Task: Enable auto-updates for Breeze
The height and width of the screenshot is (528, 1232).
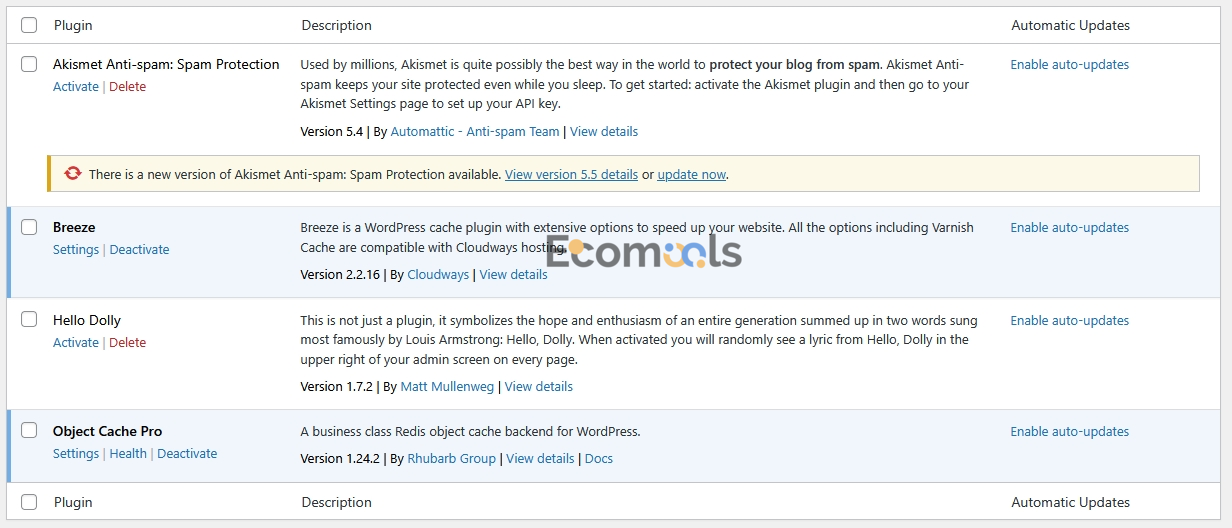Action: [x=1069, y=227]
